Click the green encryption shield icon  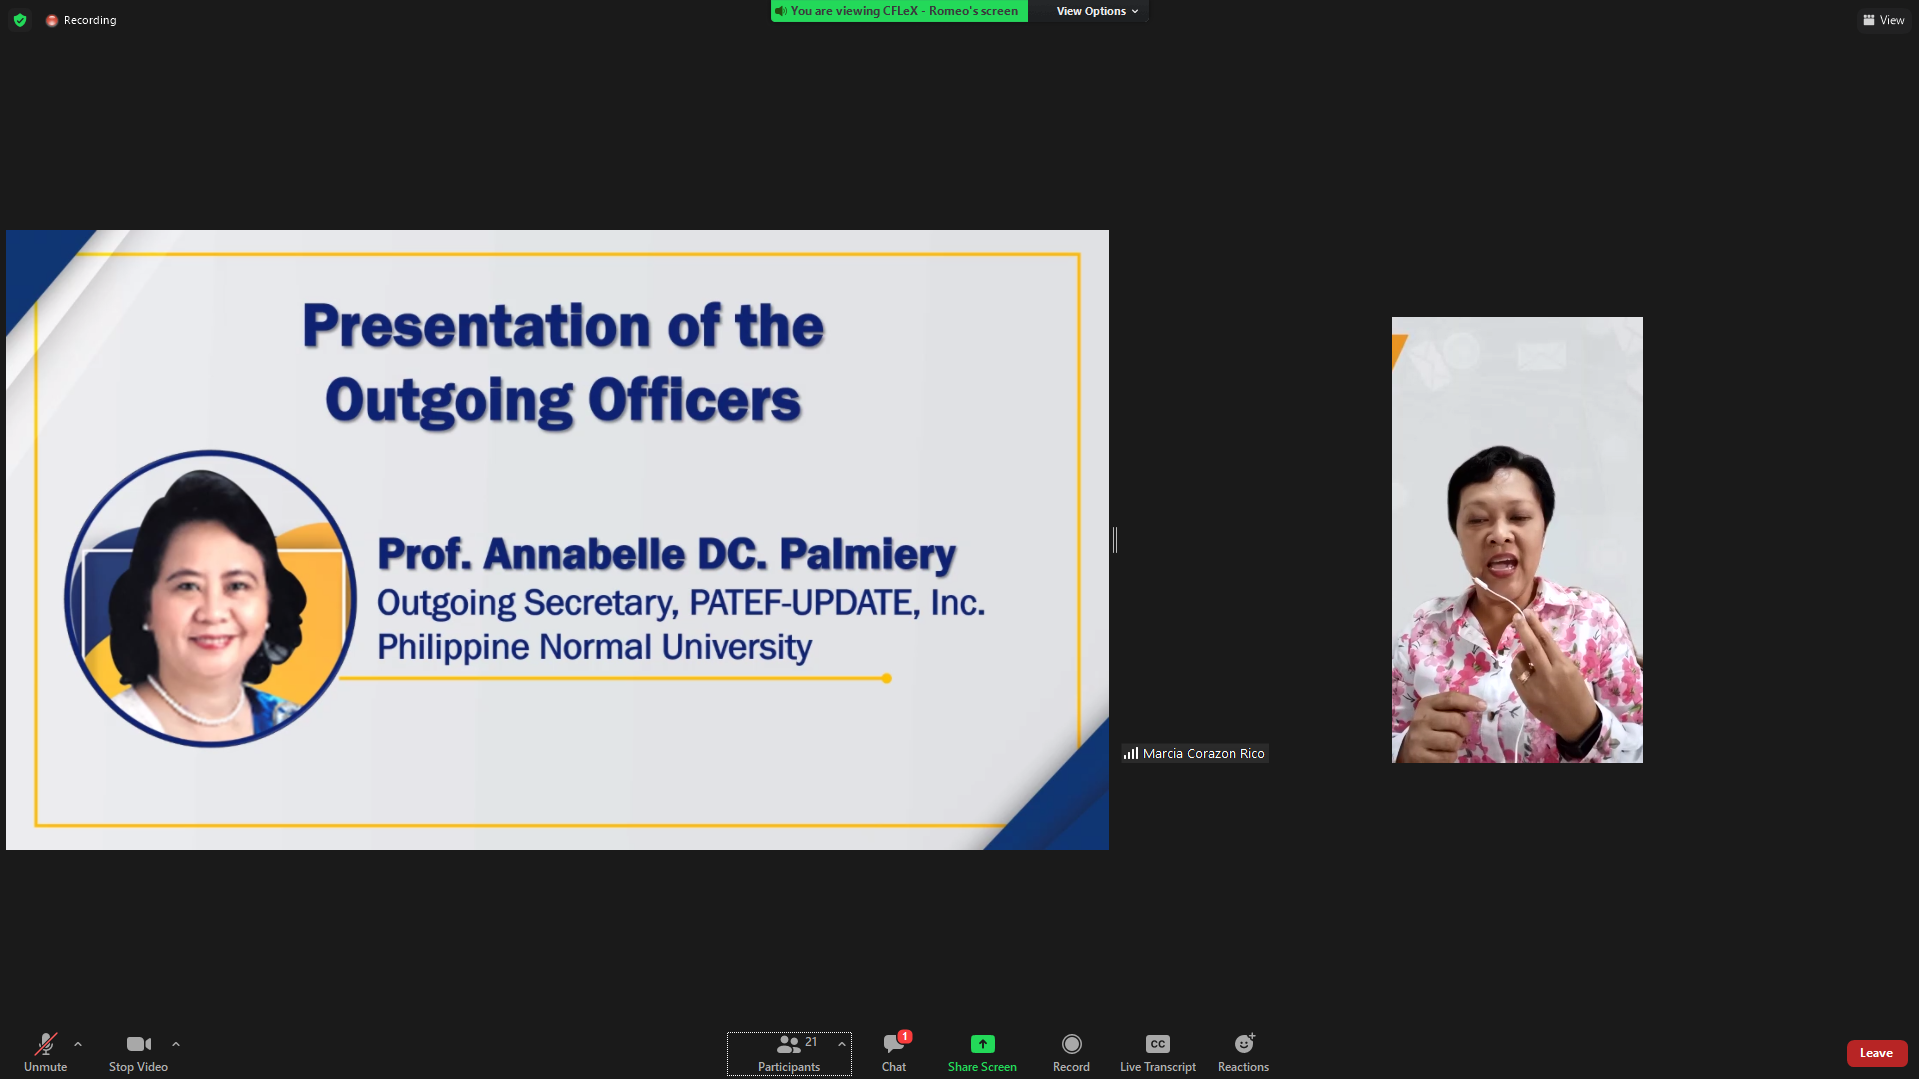coord(20,20)
